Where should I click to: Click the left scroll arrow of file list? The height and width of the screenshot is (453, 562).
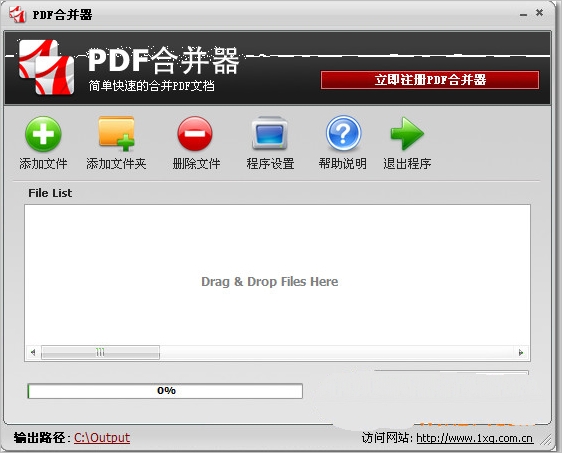coord(33,352)
